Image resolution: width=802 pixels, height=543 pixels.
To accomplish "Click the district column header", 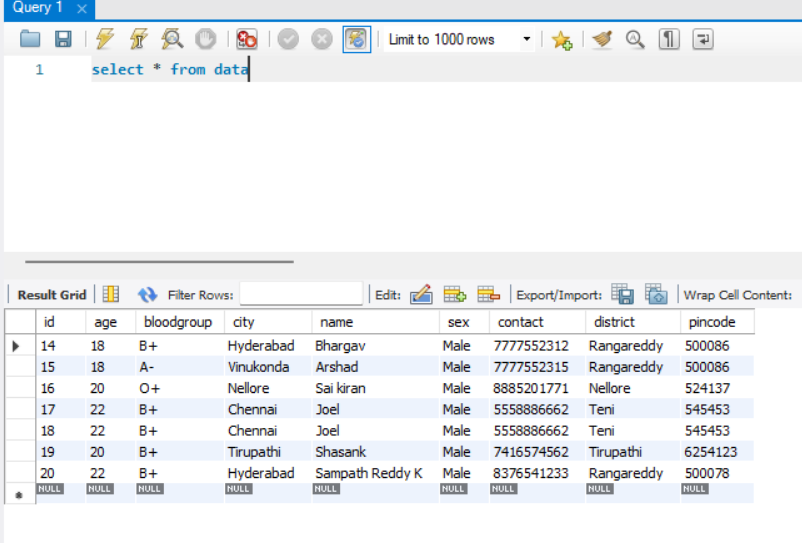I will [x=633, y=322].
